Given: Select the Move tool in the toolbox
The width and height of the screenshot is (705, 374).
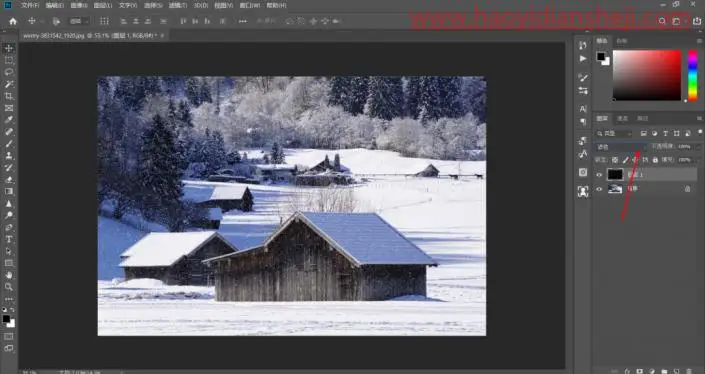Looking at the screenshot, I should [9, 48].
